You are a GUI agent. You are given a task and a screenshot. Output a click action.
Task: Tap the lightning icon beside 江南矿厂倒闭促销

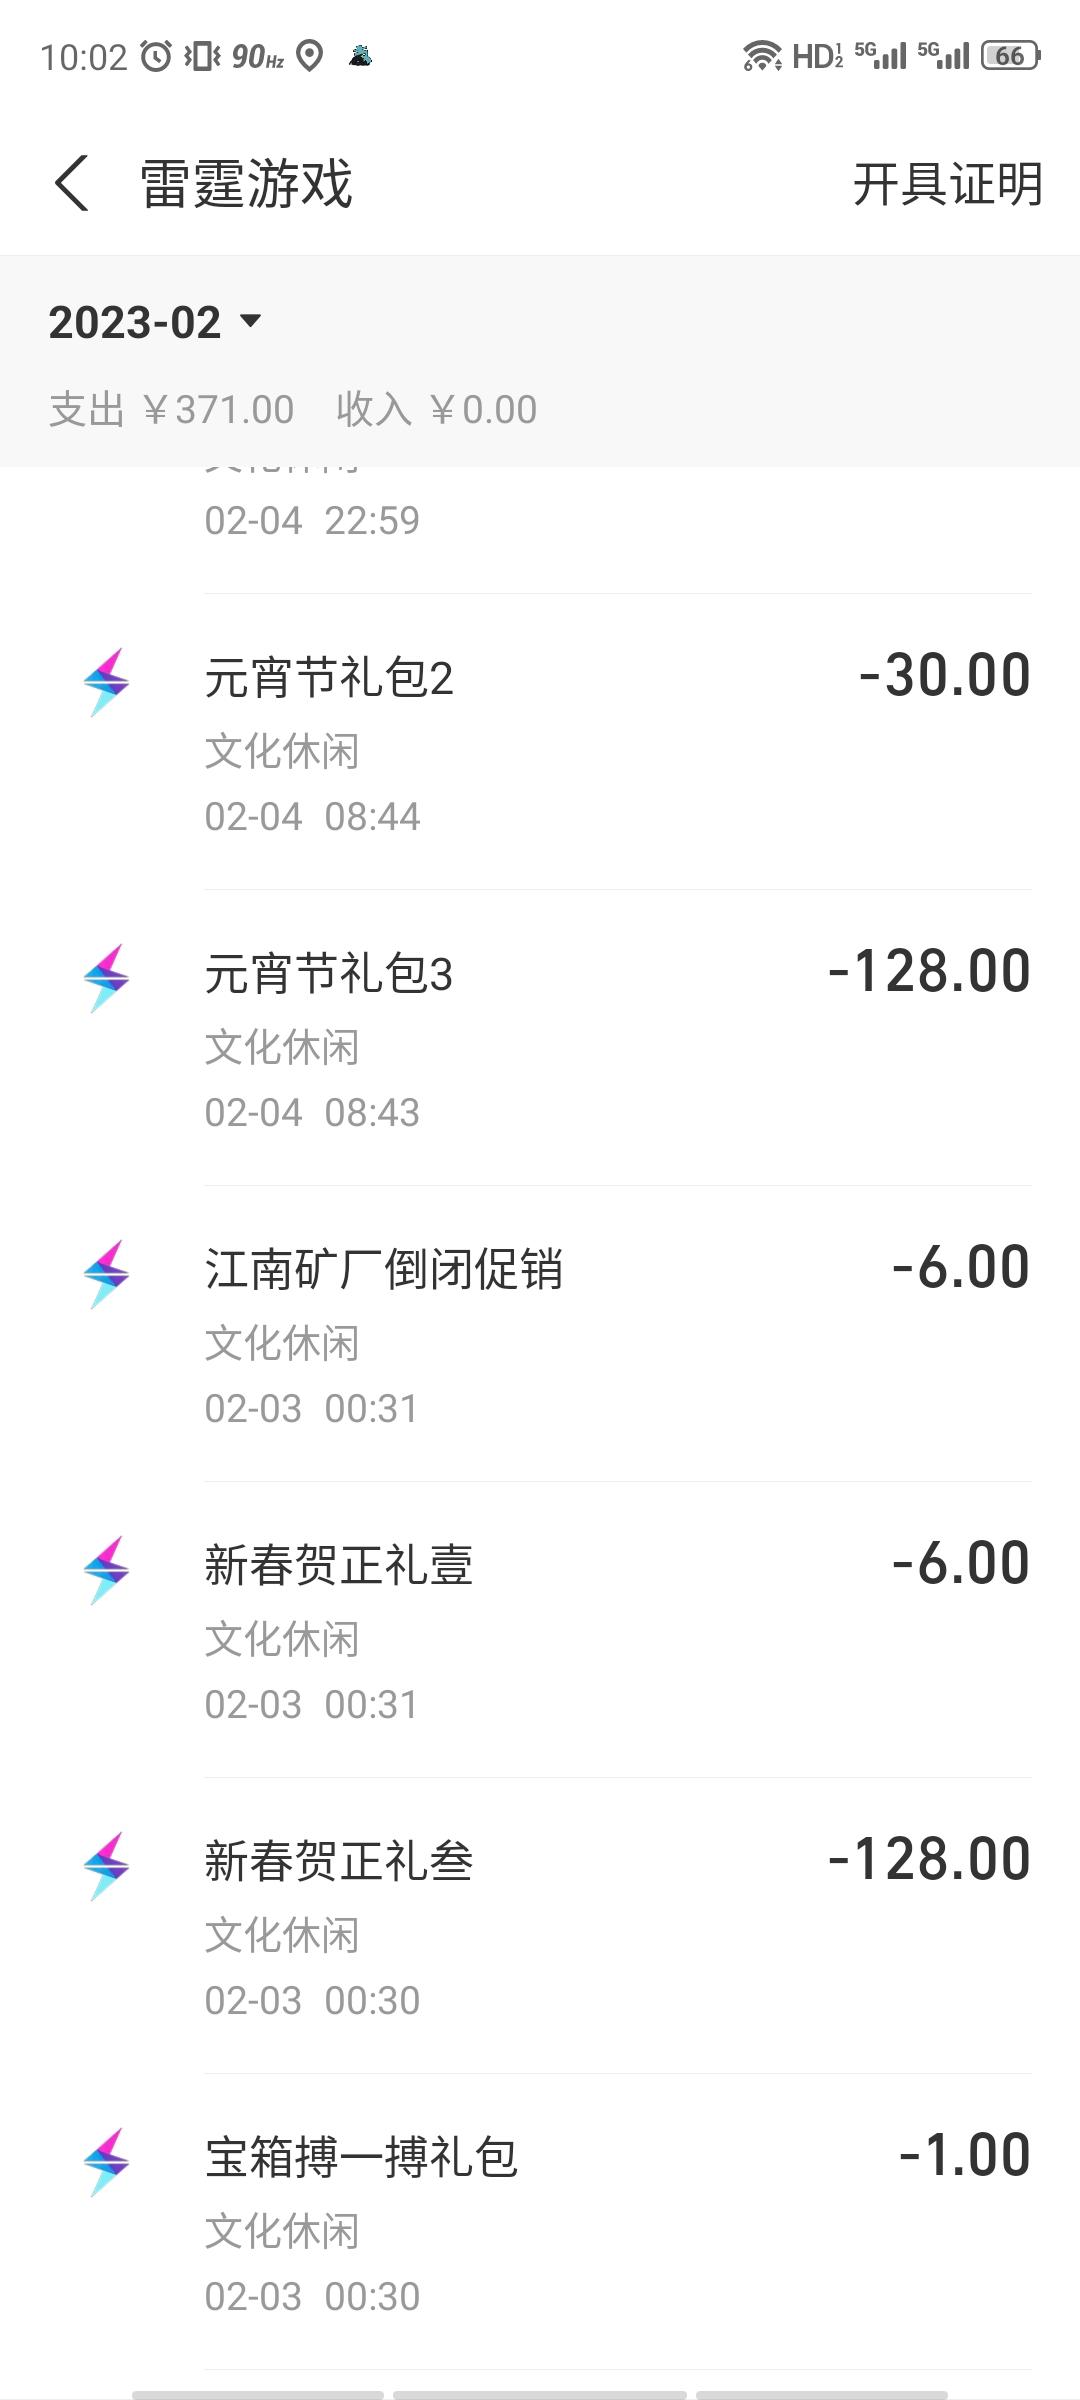pos(106,1274)
